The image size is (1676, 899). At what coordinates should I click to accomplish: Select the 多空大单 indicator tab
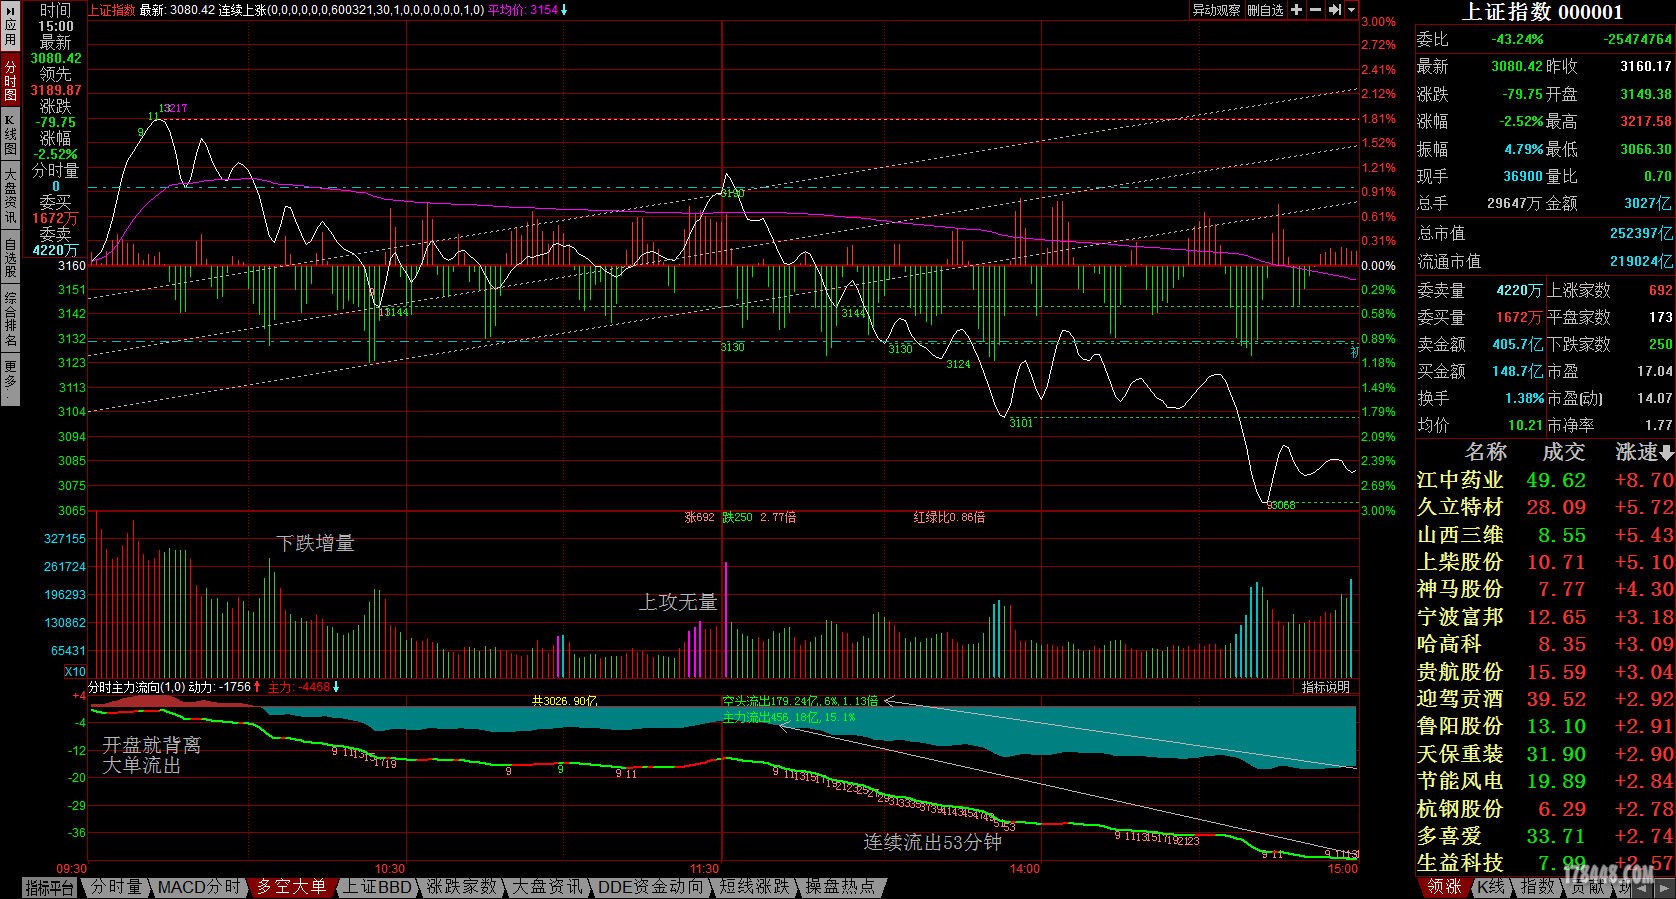click(x=291, y=887)
